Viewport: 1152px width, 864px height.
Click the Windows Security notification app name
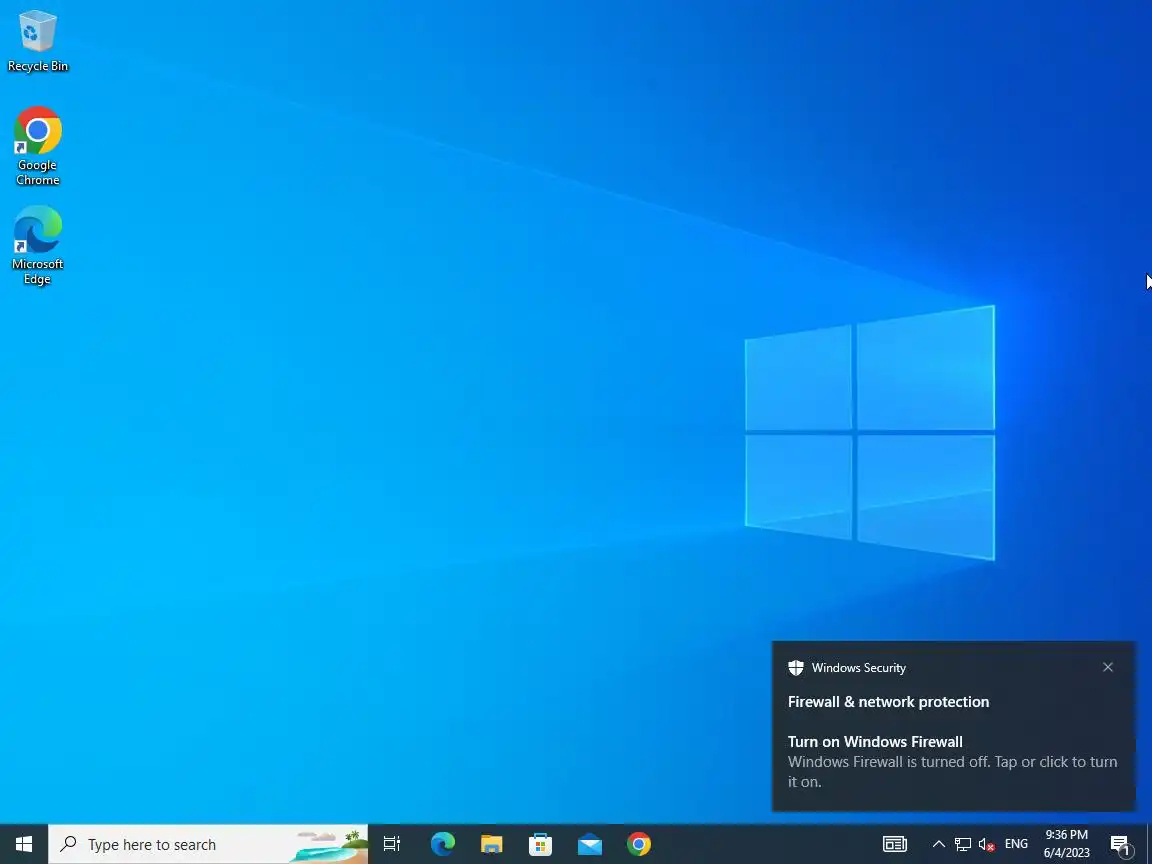(859, 668)
